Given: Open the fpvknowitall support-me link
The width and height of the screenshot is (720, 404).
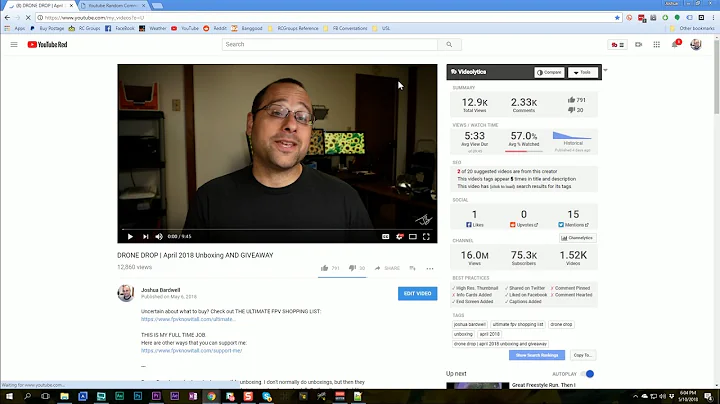Looking at the screenshot, I should pyautogui.click(x=191, y=351).
